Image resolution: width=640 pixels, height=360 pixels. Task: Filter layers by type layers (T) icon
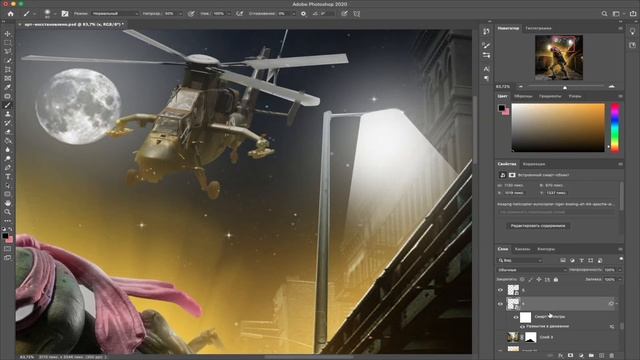tap(582, 260)
